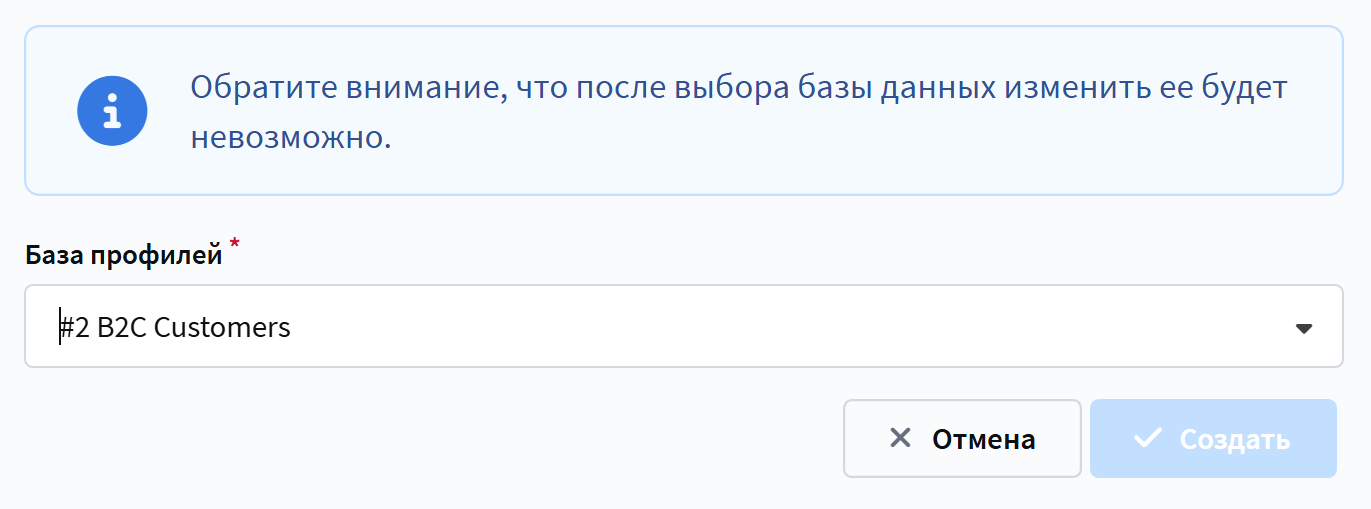Focus the text cursor before "#2"
This screenshot has width=1371, height=509.
[60, 327]
